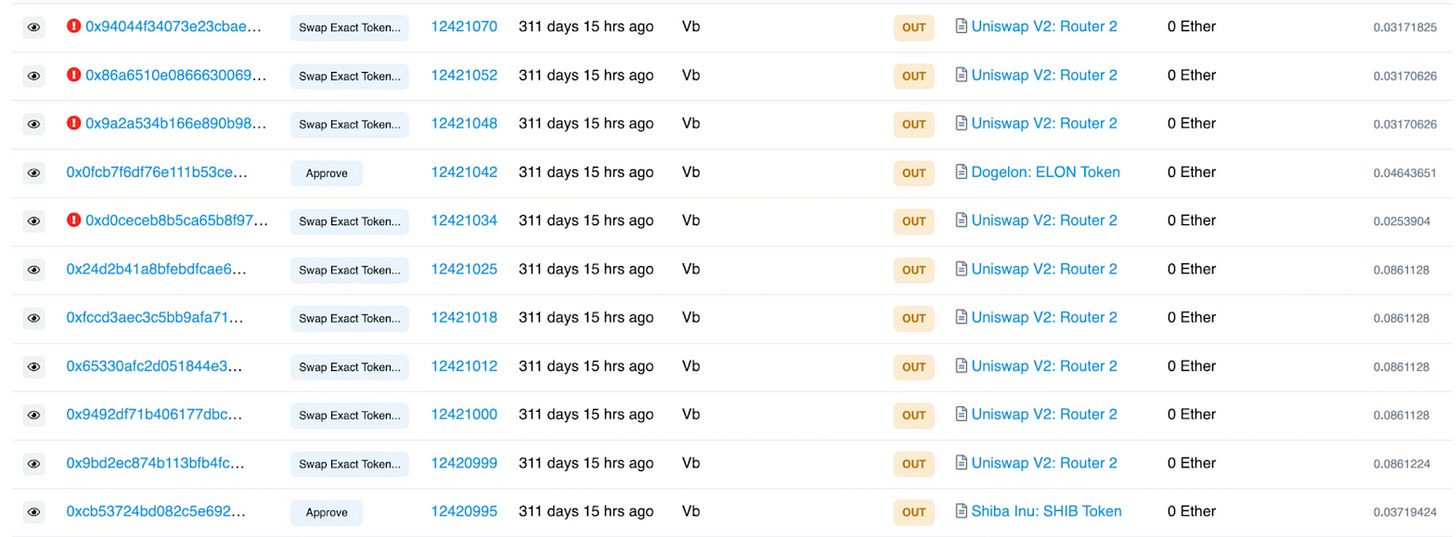Open block number 12420999
Viewport: 1456px width, 537px height.
[464, 463]
